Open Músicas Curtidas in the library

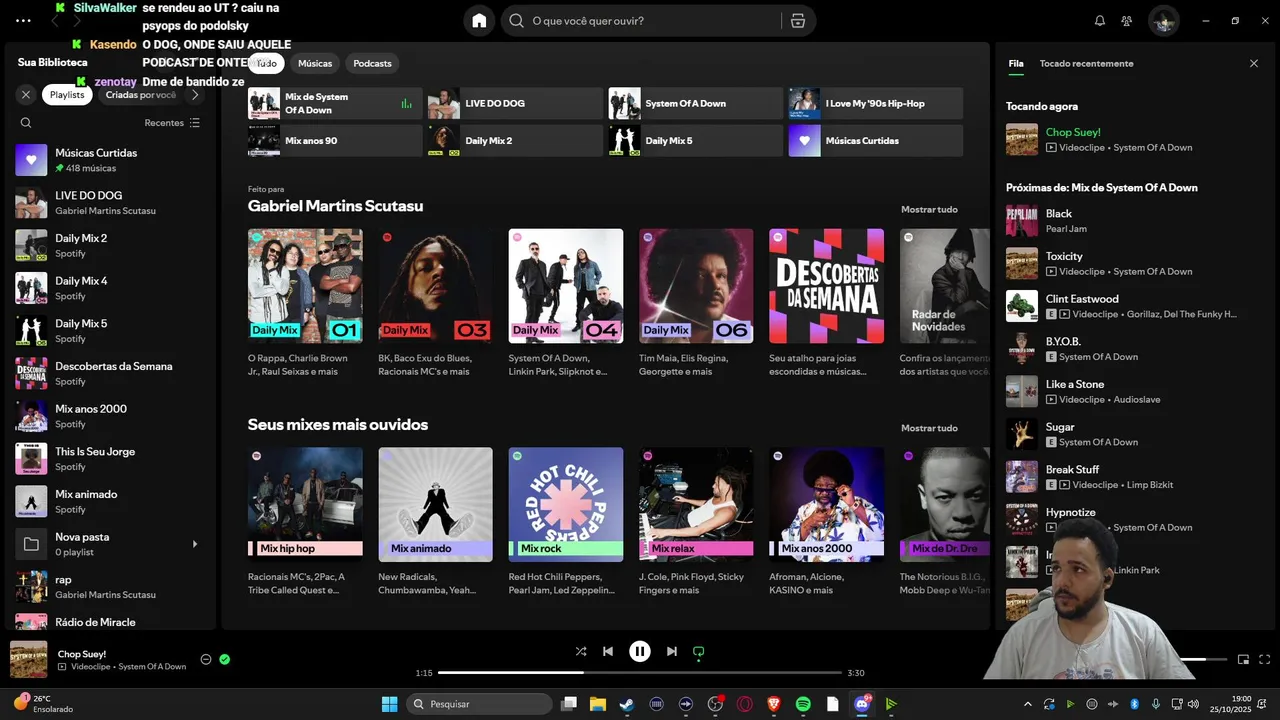(x=110, y=160)
